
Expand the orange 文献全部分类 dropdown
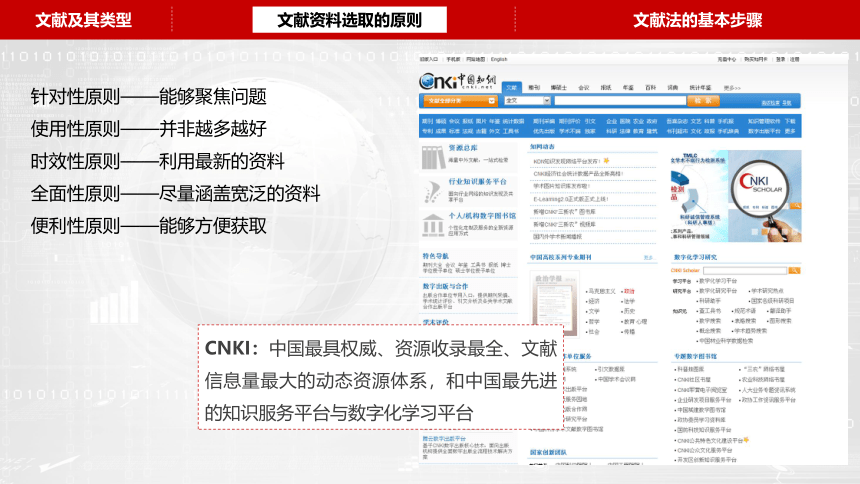pyautogui.click(x=460, y=101)
